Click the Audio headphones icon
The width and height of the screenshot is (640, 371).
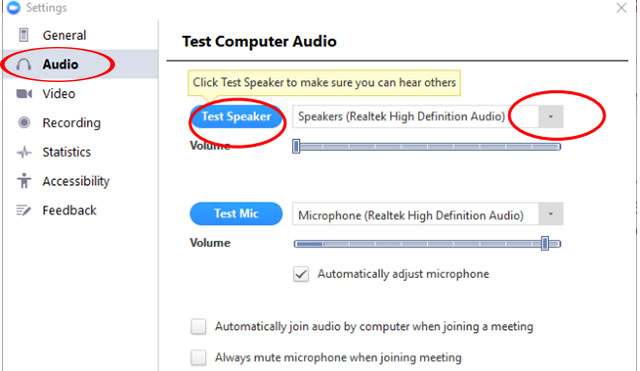tap(24, 64)
